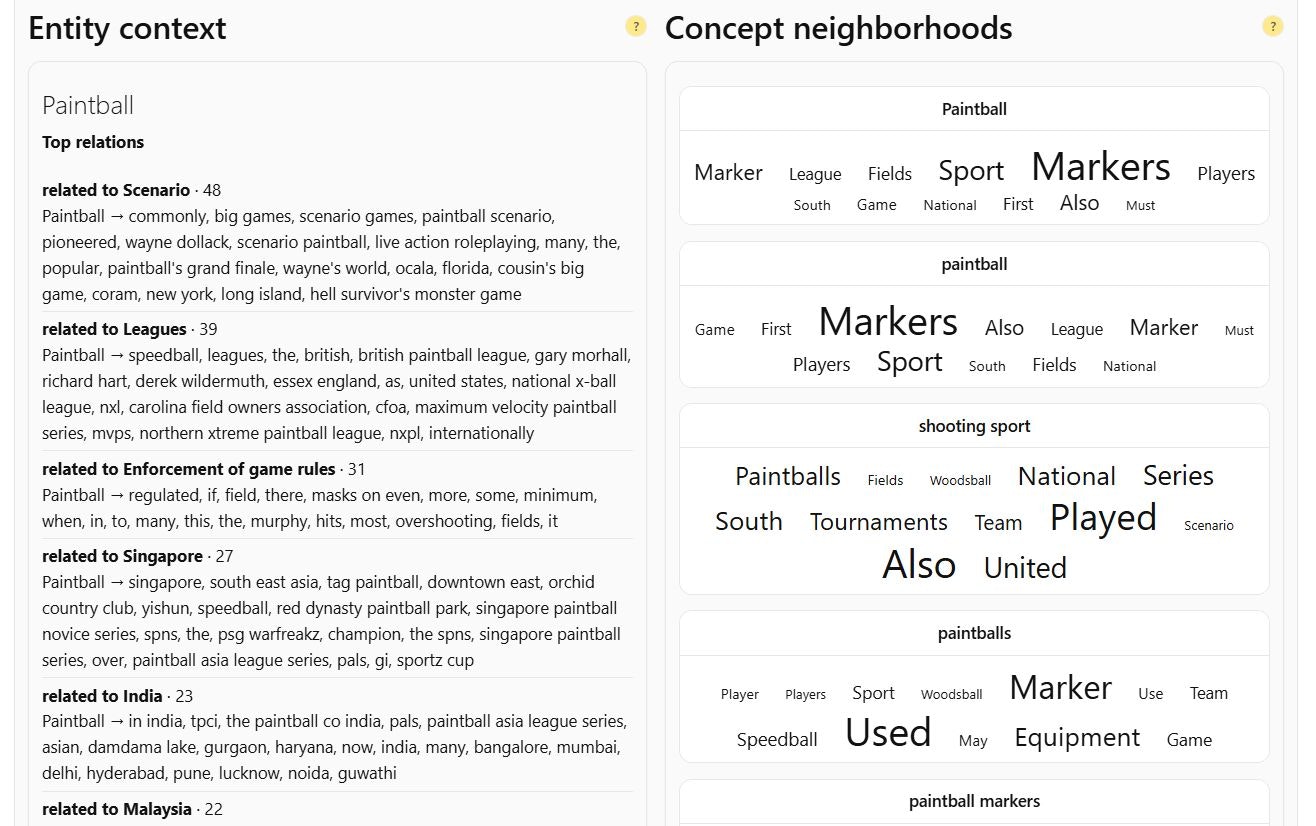Click 'related to Enforcement of game rules'
Screen dimensions: 1316x826
pos(189,469)
